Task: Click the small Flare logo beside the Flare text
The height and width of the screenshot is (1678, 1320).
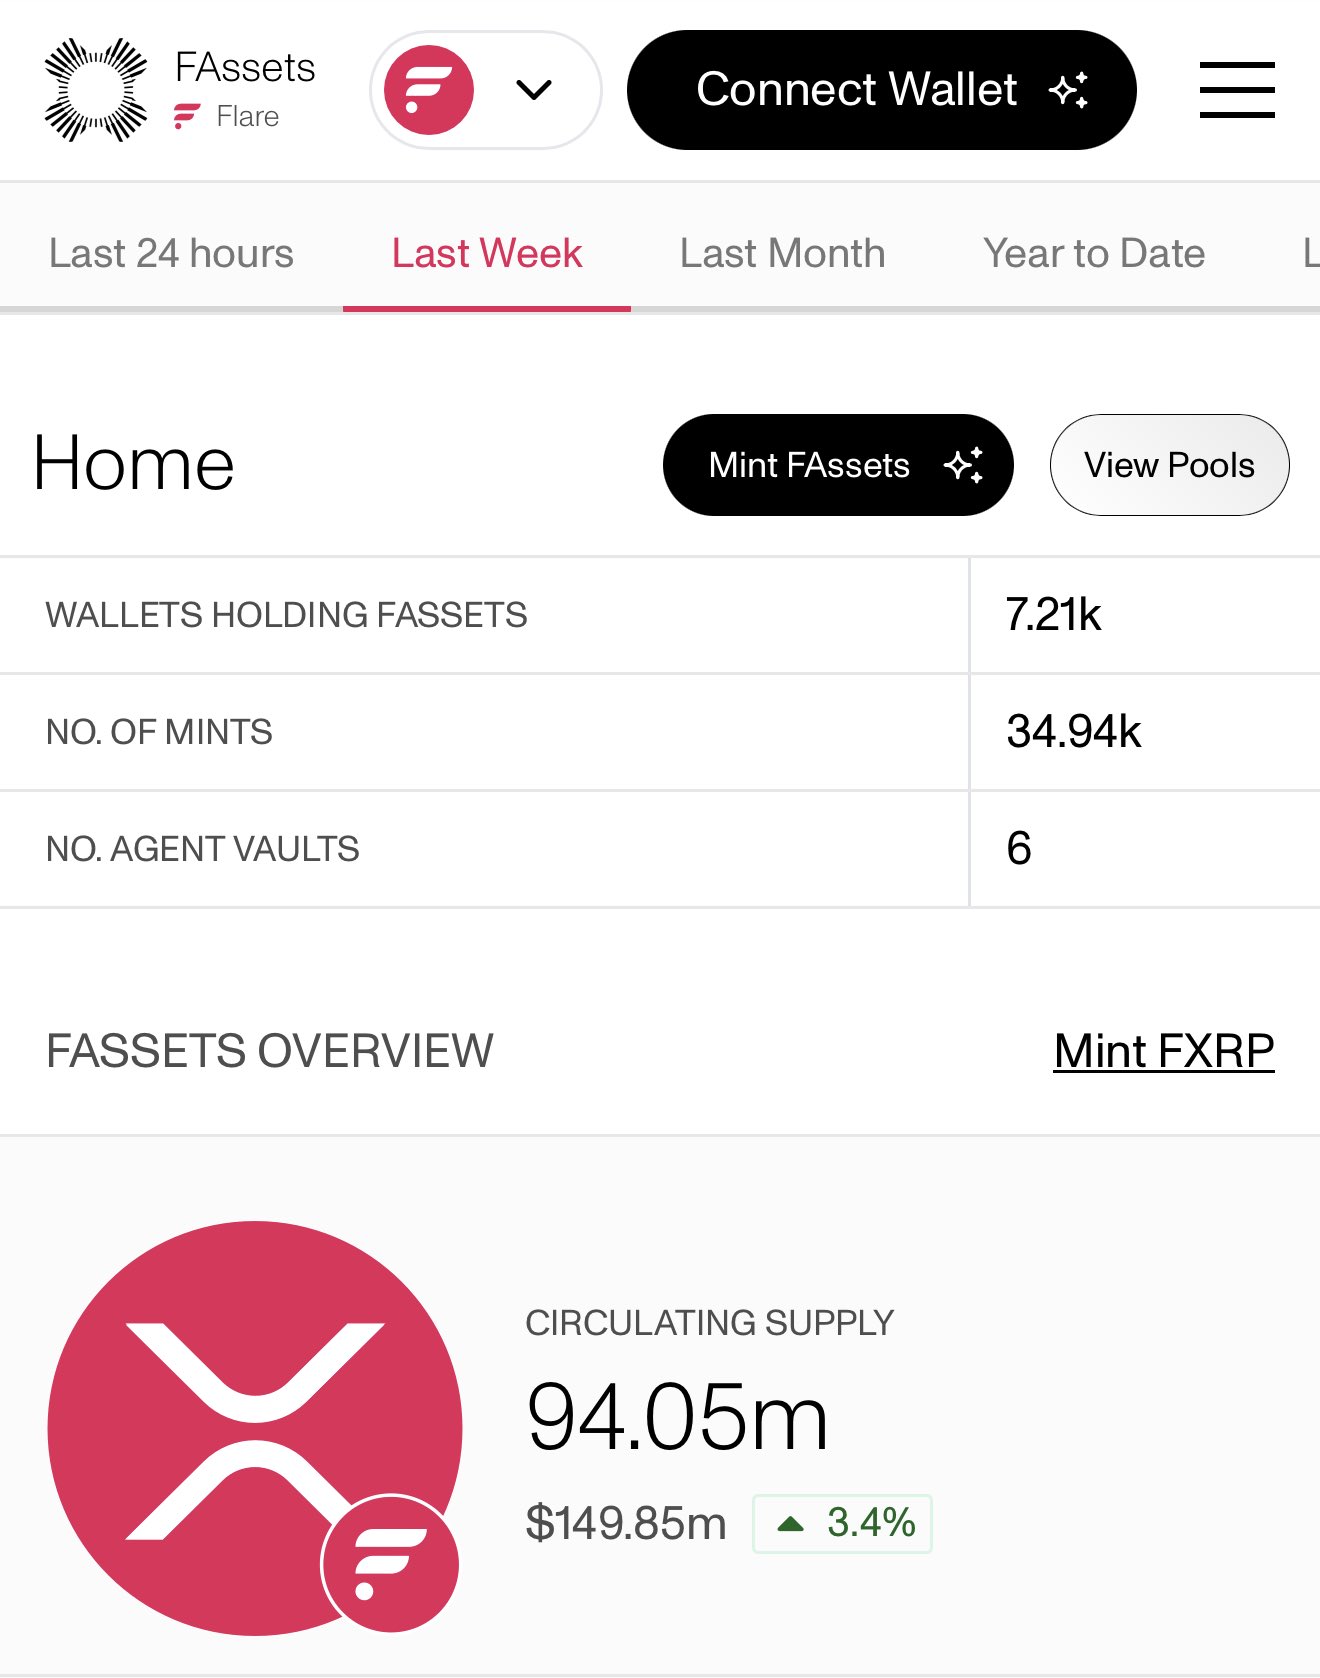Action: click(x=187, y=117)
